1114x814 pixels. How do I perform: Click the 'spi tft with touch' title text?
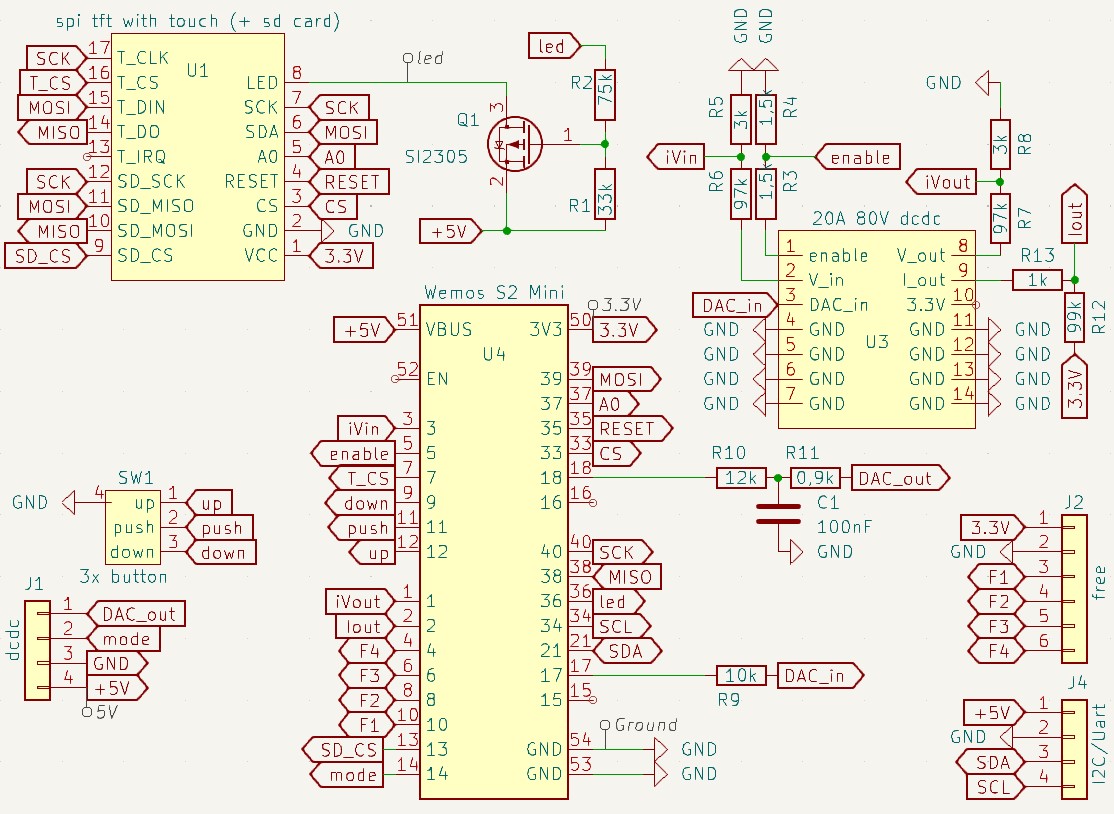tap(198, 21)
